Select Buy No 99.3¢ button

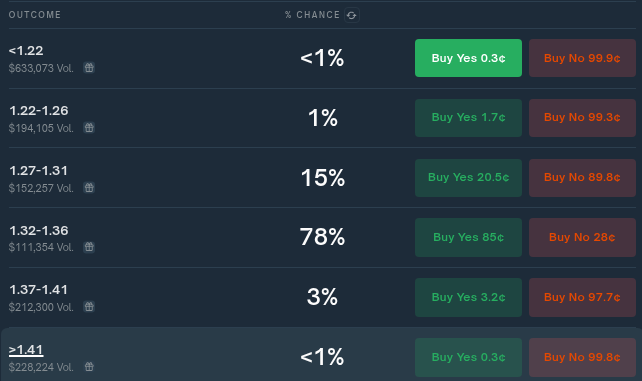pyautogui.click(x=582, y=118)
